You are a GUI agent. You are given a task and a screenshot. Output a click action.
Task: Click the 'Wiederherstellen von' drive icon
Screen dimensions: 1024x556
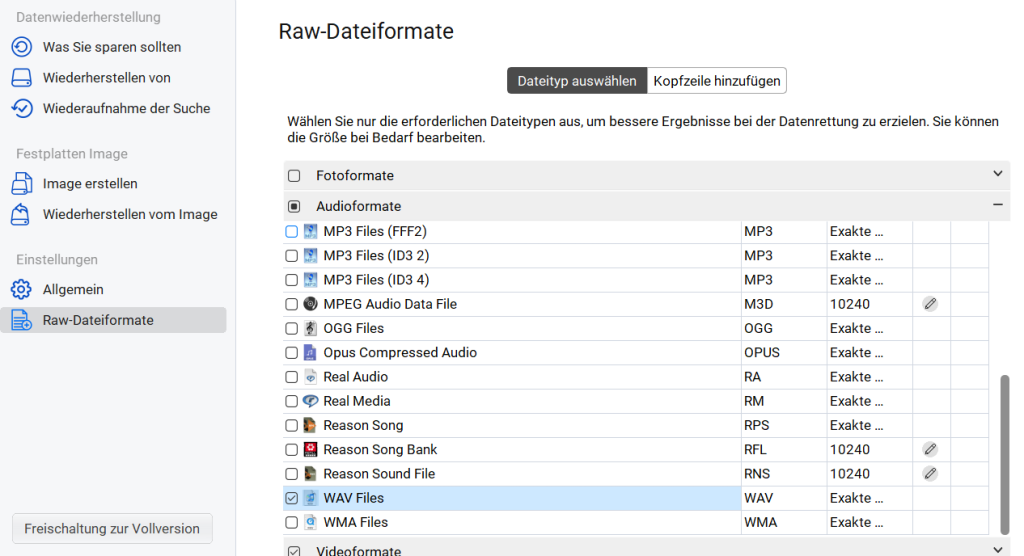tap(22, 78)
